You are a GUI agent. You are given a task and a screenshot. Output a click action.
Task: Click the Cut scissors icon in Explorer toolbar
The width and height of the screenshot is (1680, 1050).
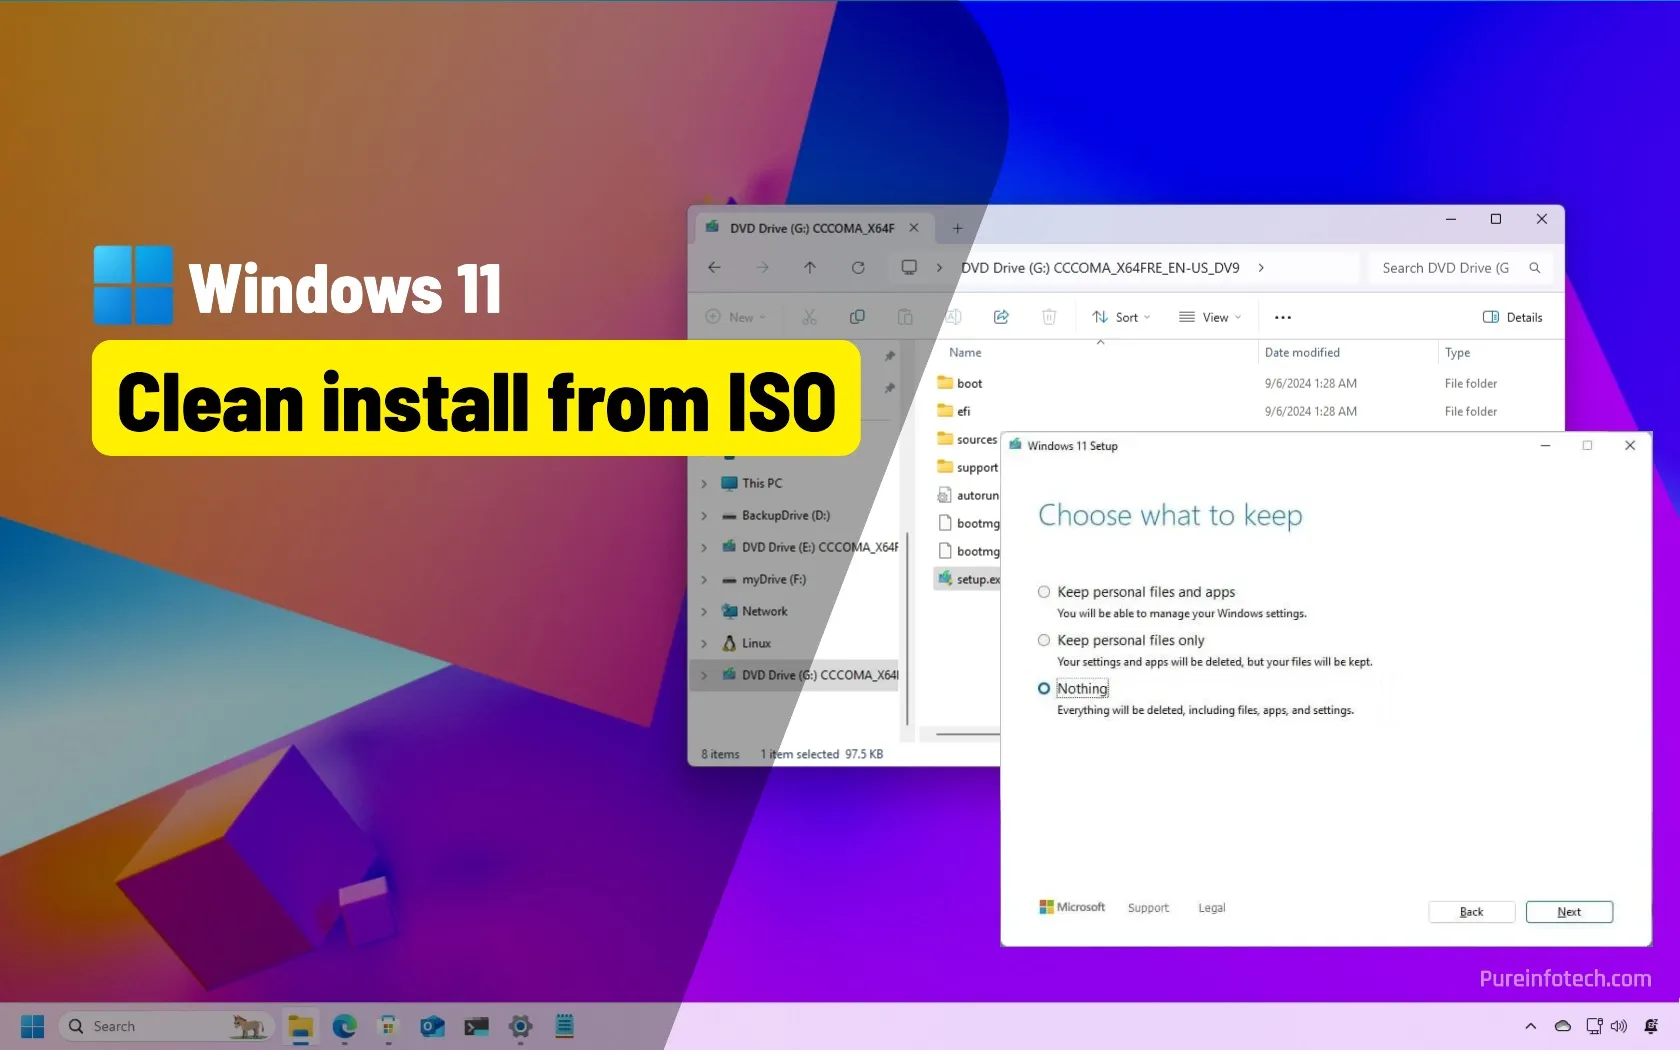[x=809, y=317]
